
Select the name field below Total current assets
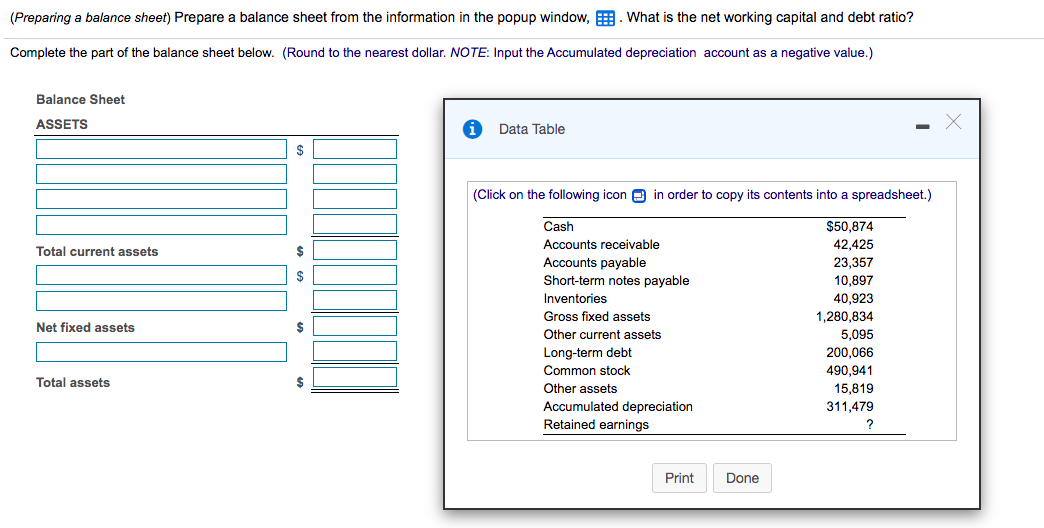tap(161, 275)
